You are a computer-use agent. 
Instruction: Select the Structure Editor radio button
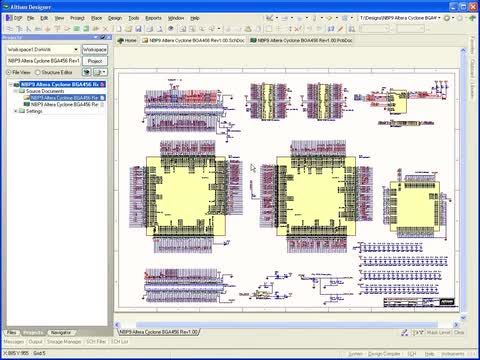38,72
